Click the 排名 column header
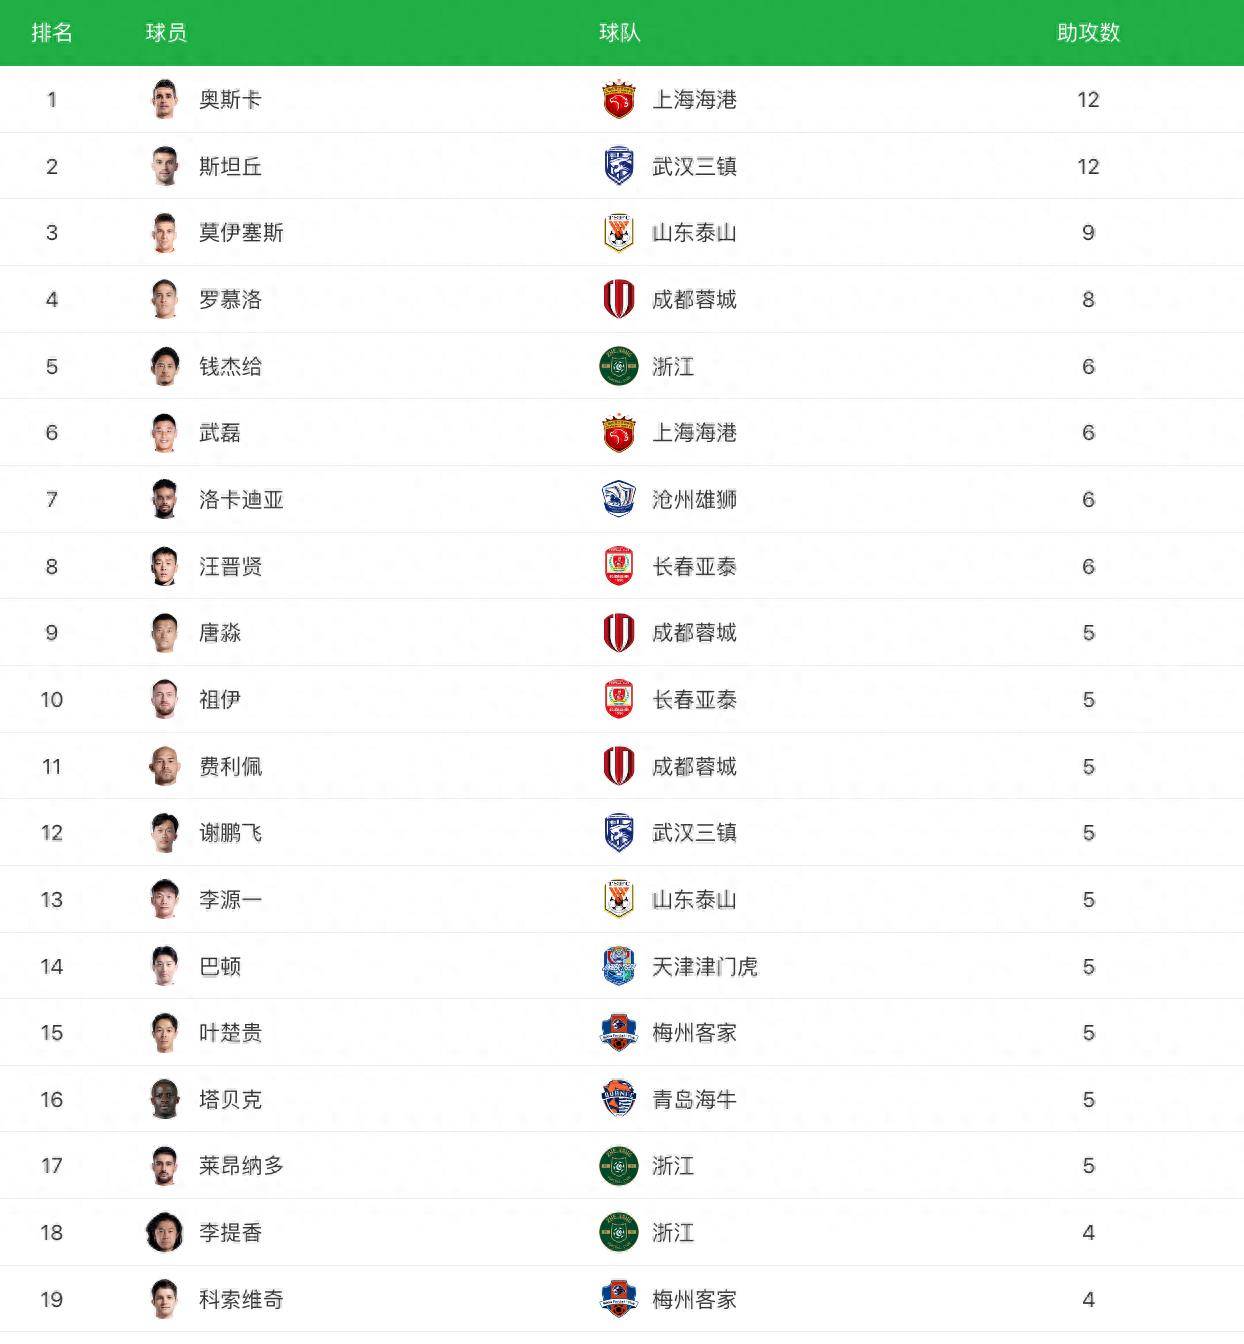1244x1344 pixels. (52, 33)
